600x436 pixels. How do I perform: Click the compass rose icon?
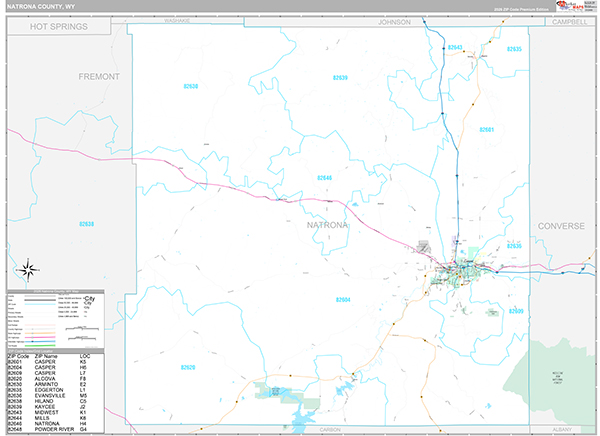pos(28,268)
